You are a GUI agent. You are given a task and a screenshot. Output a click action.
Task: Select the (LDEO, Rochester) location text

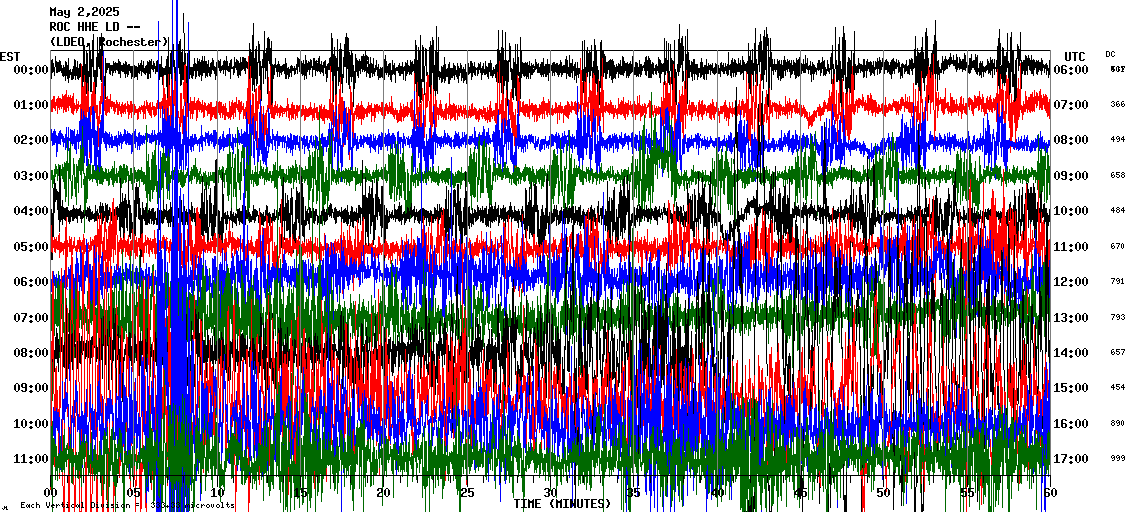pos(109,42)
